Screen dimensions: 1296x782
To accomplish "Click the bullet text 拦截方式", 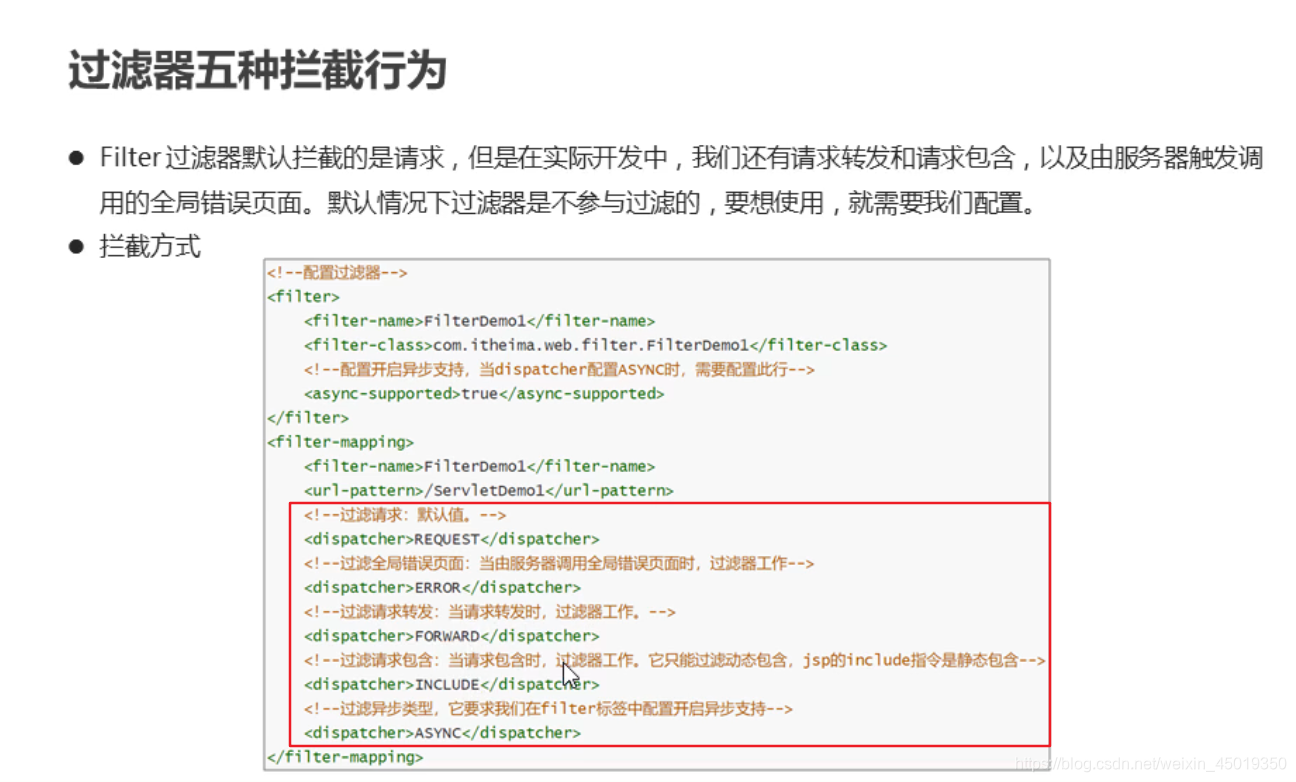I will (150, 246).
